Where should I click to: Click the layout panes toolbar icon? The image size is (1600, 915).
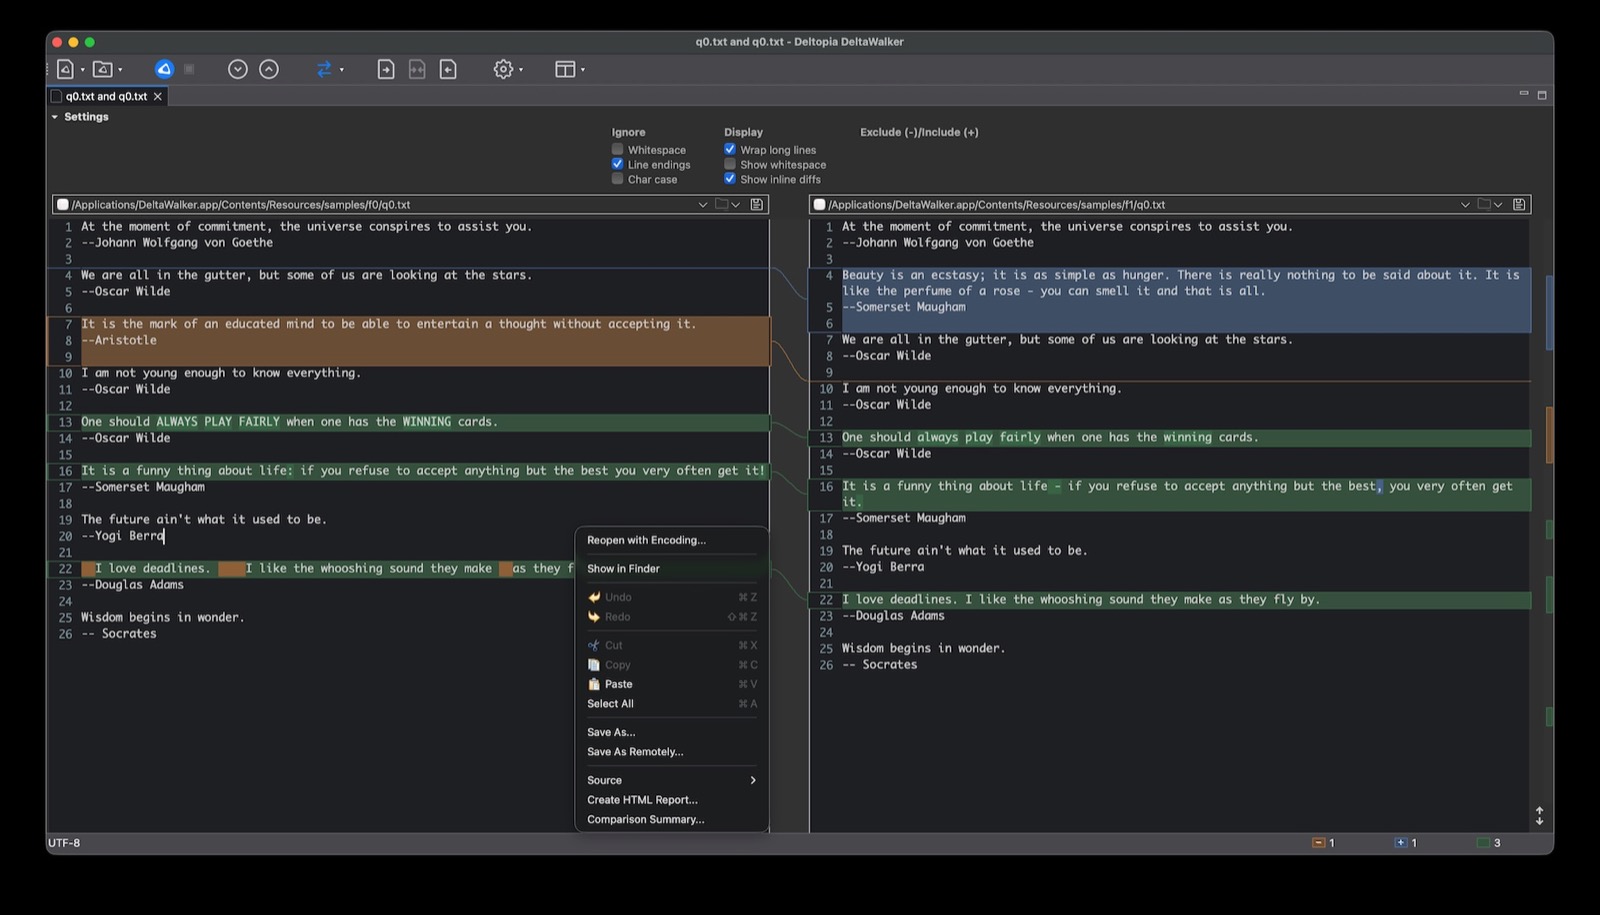565,69
